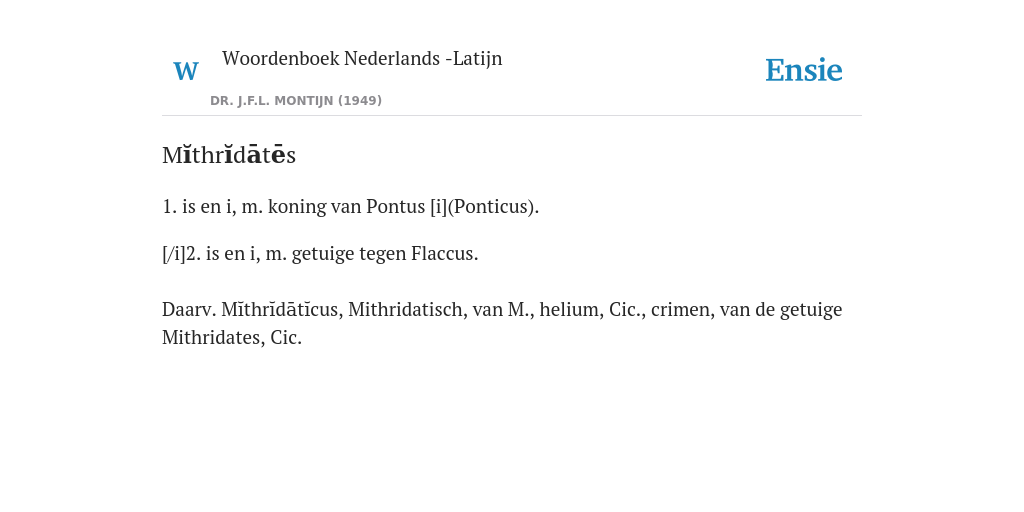Click the stray '[/i]2.' markup text

click(182, 253)
